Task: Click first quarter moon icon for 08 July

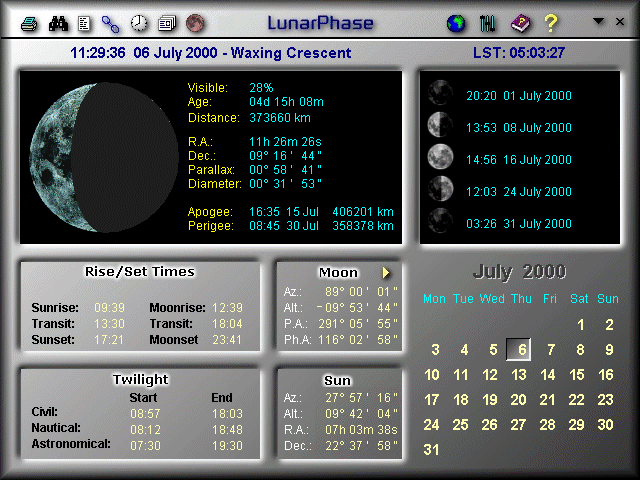Action: pyautogui.click(x=440, y=124)
